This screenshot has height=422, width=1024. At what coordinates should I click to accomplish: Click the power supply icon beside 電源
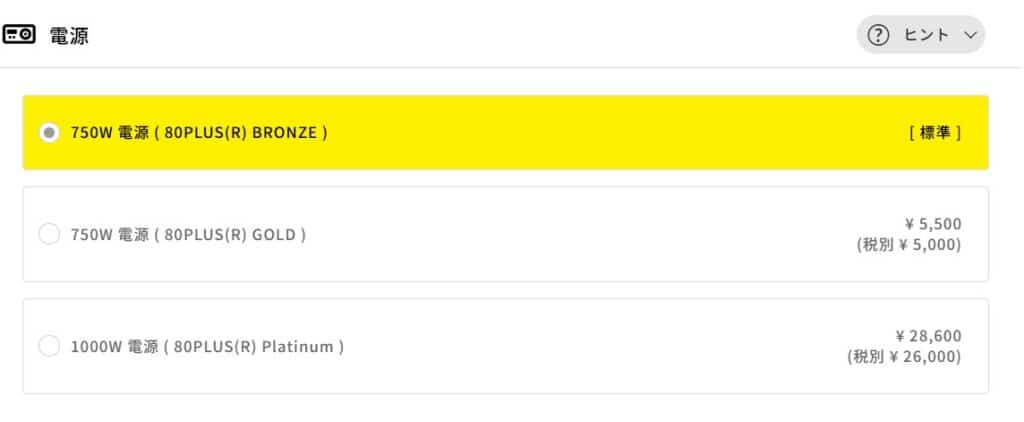tap(20, 35)
